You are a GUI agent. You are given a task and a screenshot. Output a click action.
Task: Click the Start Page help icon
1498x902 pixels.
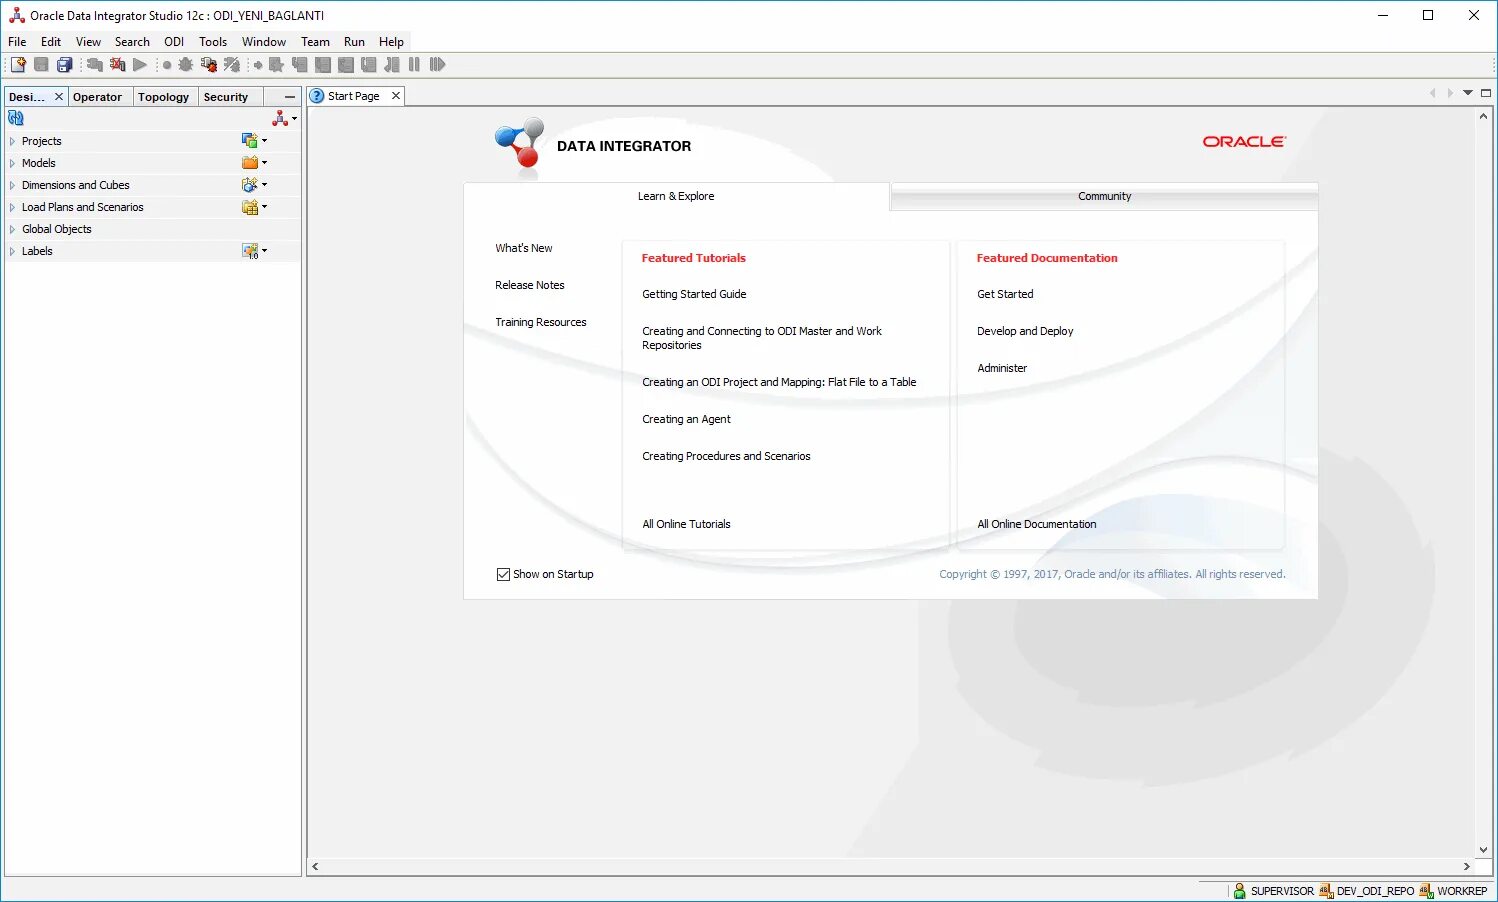(x=317, y=96)
